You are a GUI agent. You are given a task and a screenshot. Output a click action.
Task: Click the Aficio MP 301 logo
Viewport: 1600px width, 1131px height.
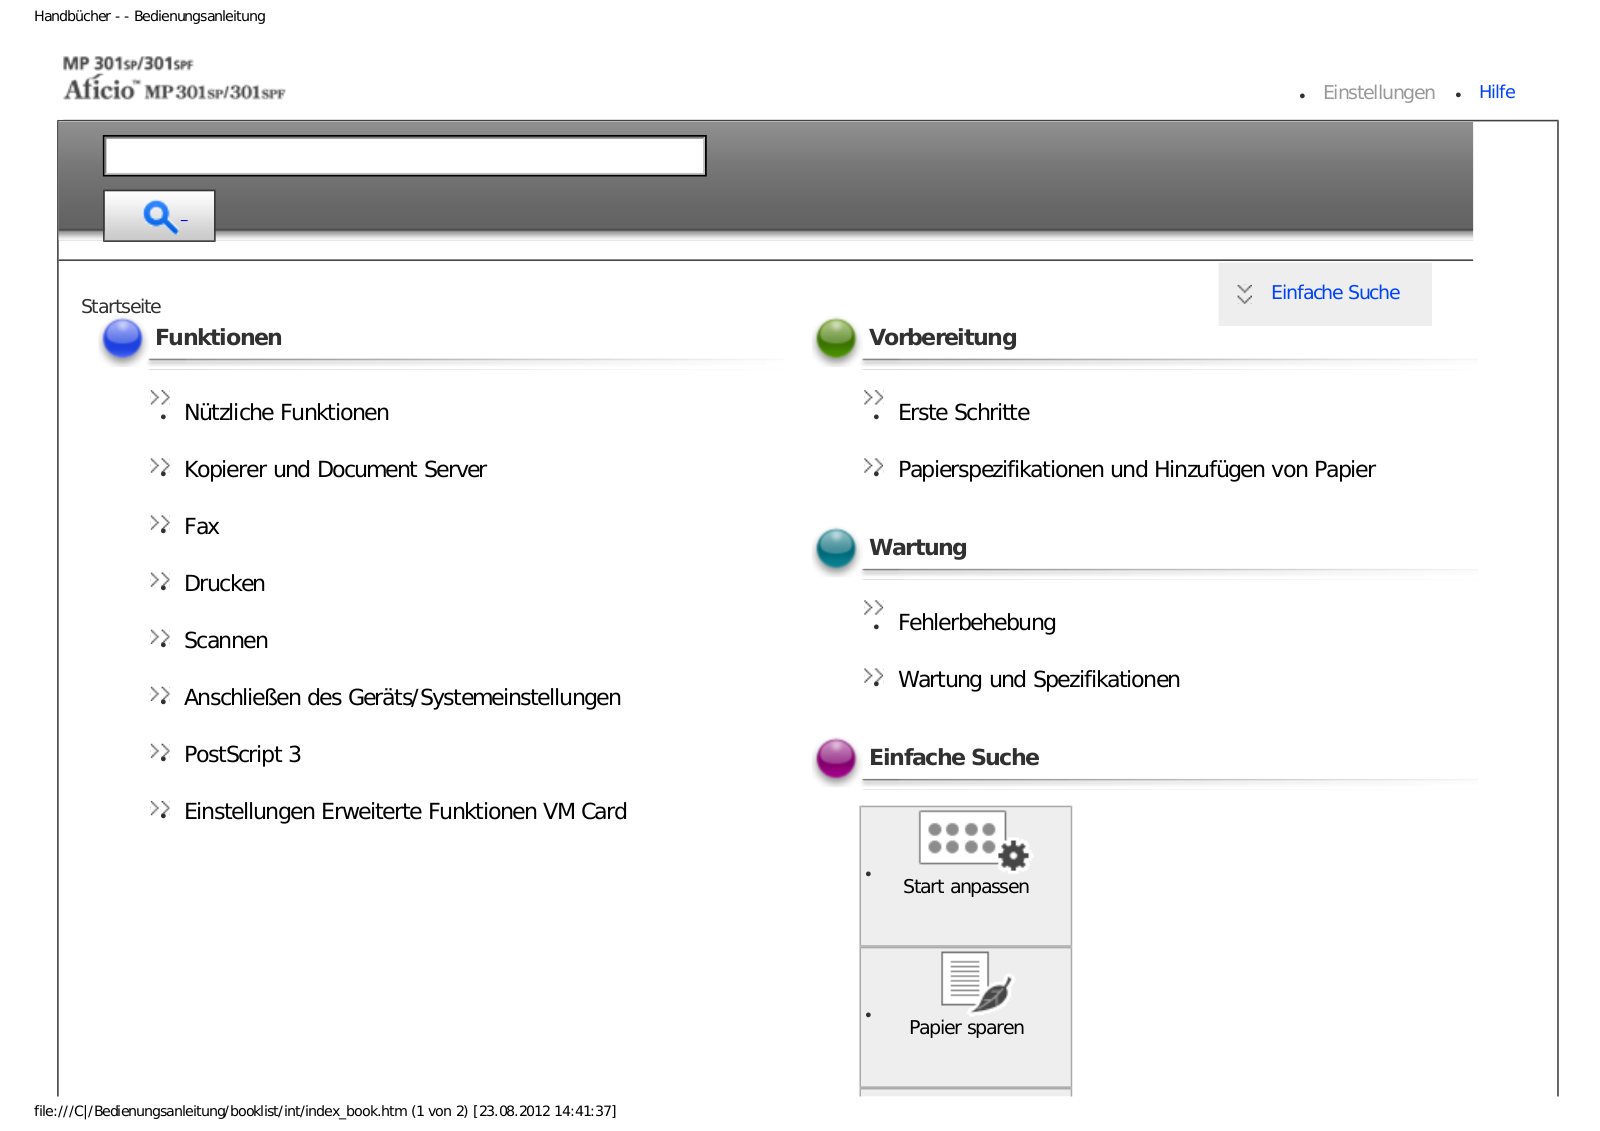174,78
